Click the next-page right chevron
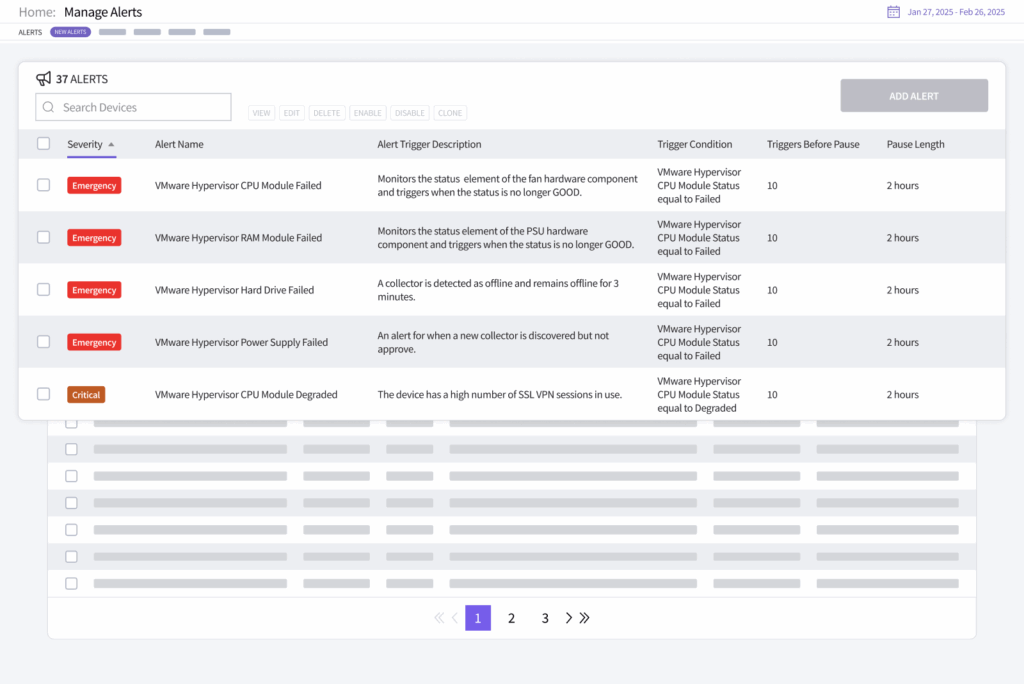Screen dimensions: 1024x684 (568, 618)
